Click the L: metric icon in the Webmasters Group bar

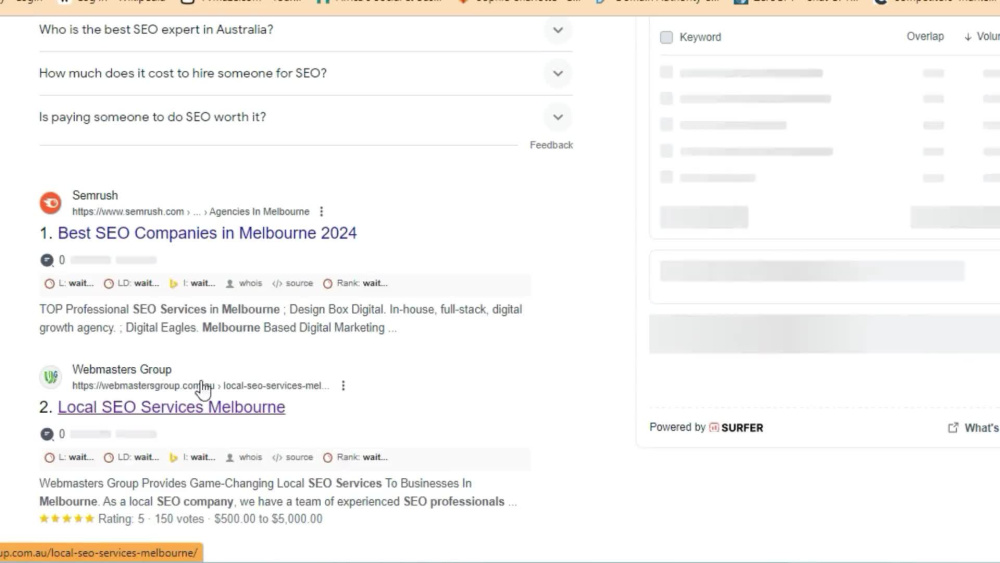49,458
